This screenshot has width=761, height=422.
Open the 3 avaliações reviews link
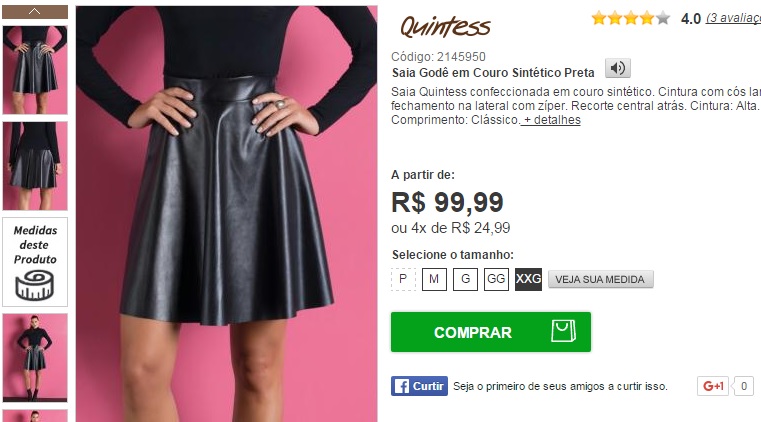click(x=733, y=18)
